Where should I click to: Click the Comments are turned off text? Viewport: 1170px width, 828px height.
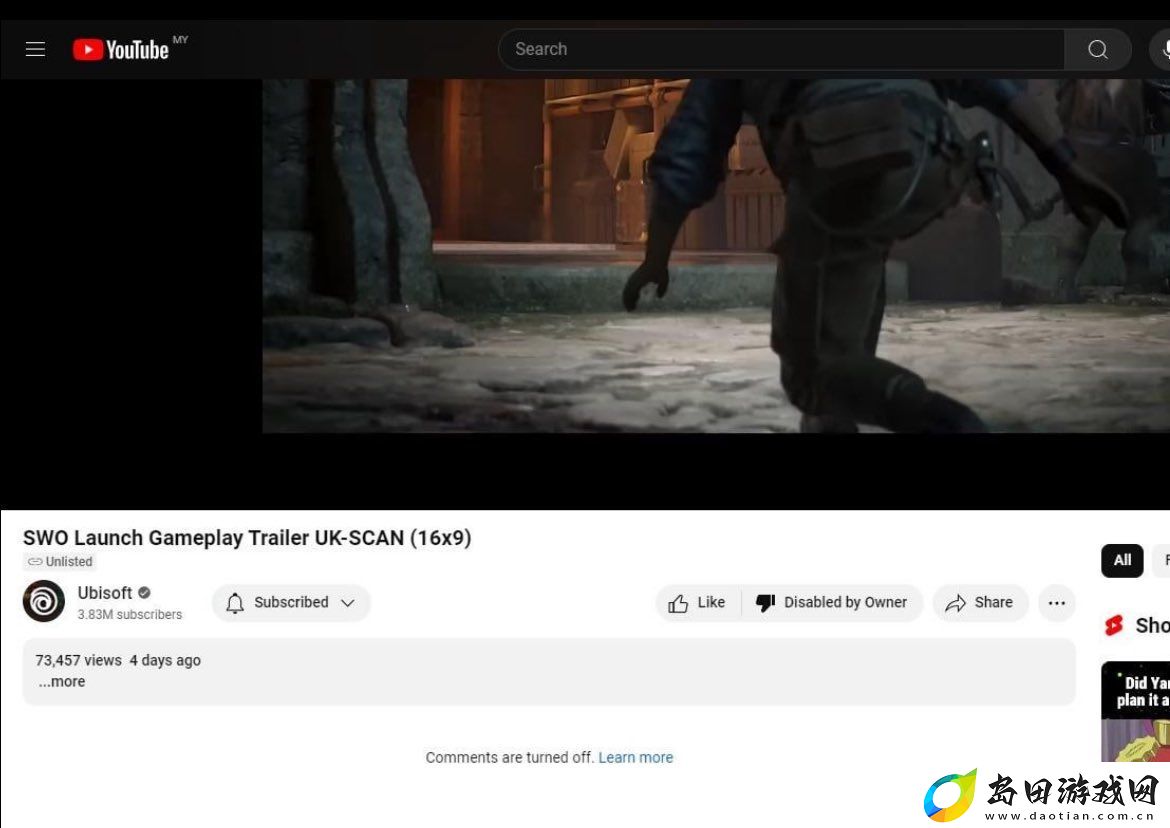(x=509, y=758)
